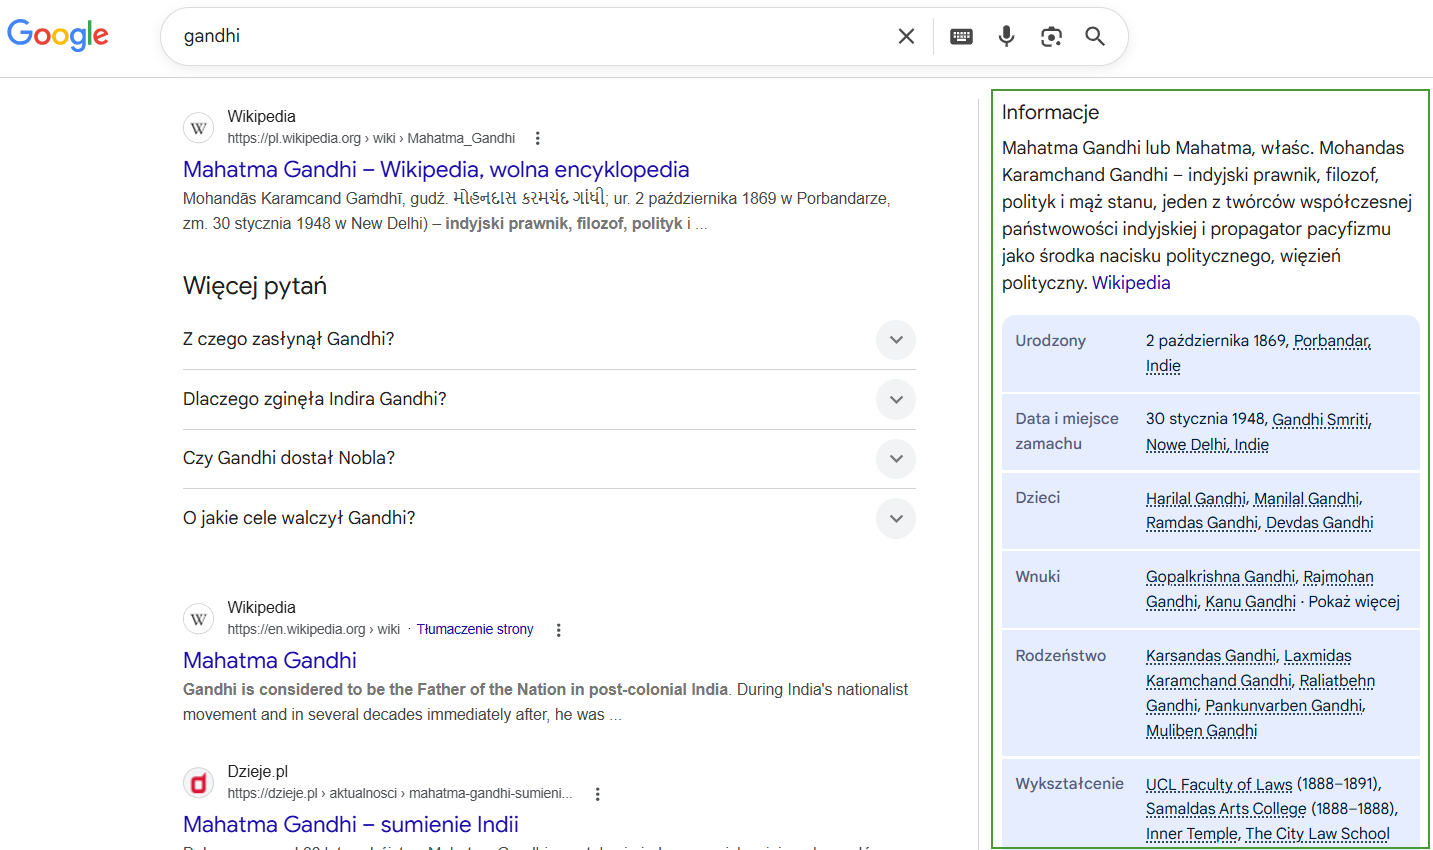
Task: Open the 'Karsandas Gandhi' sibling link
Action: 1211,656
